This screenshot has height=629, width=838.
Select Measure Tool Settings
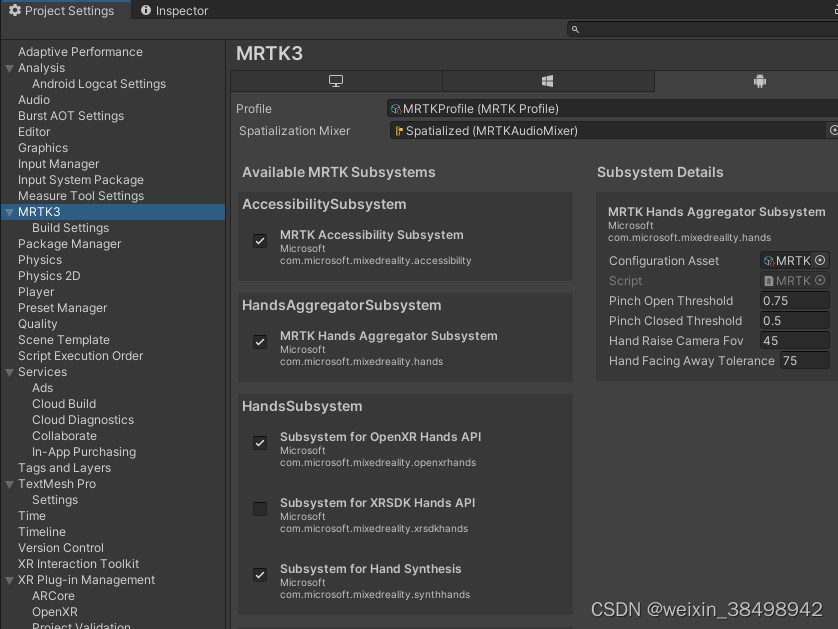[x=81, y=196]
